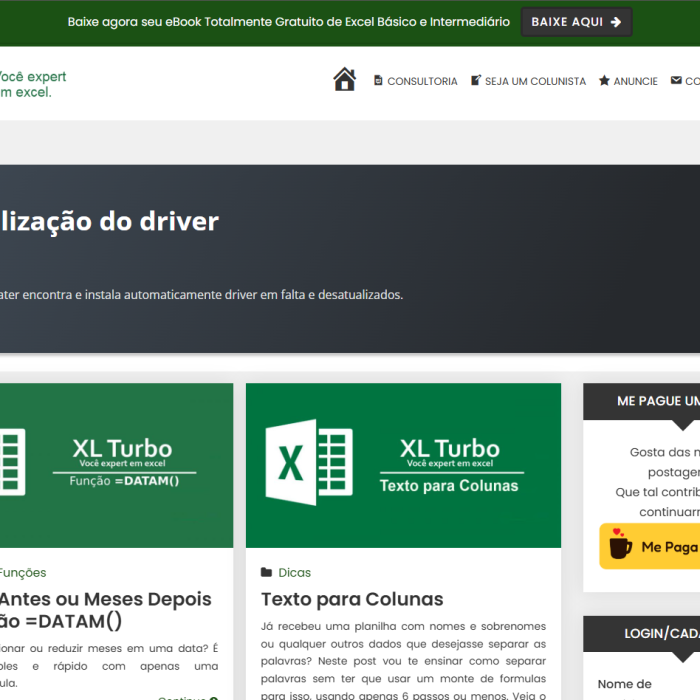This screenshot has width=700, height=700.
Task: Click the 'Você expert em excel' site logo text
Action: coord(30,84)
